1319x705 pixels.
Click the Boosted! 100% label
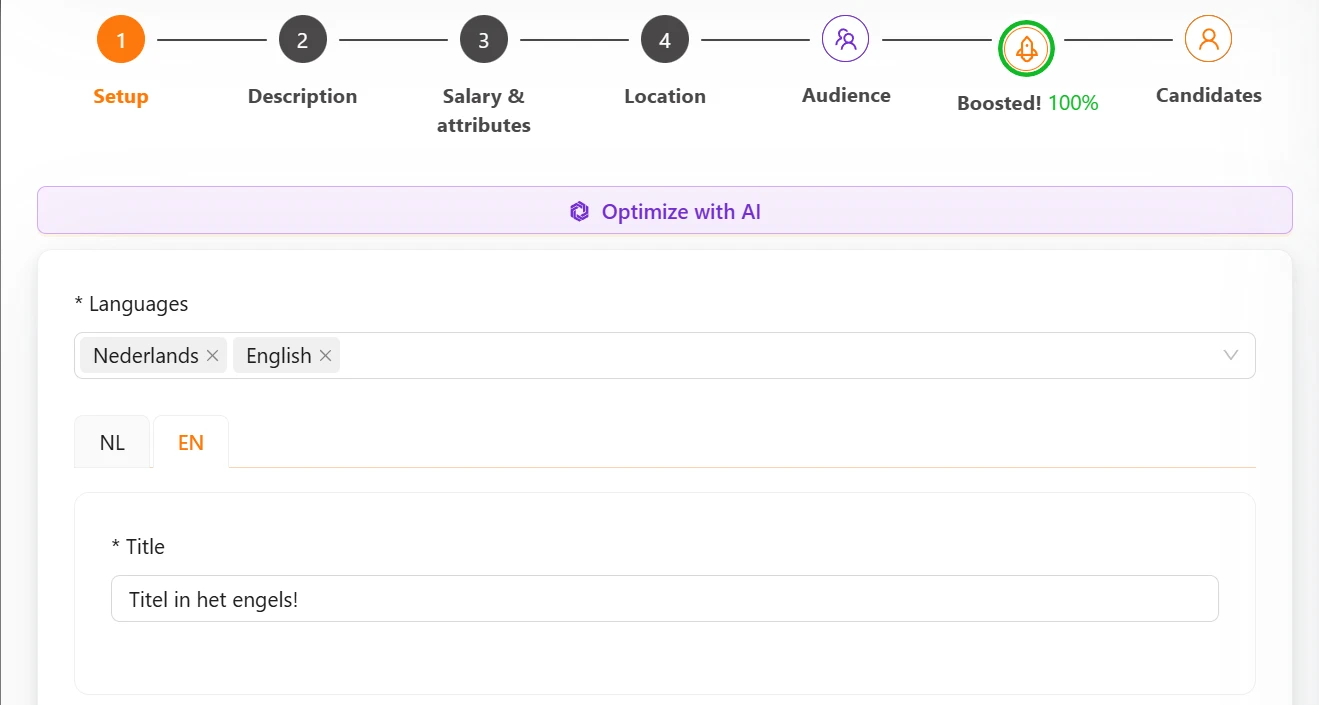[1027, 103]
